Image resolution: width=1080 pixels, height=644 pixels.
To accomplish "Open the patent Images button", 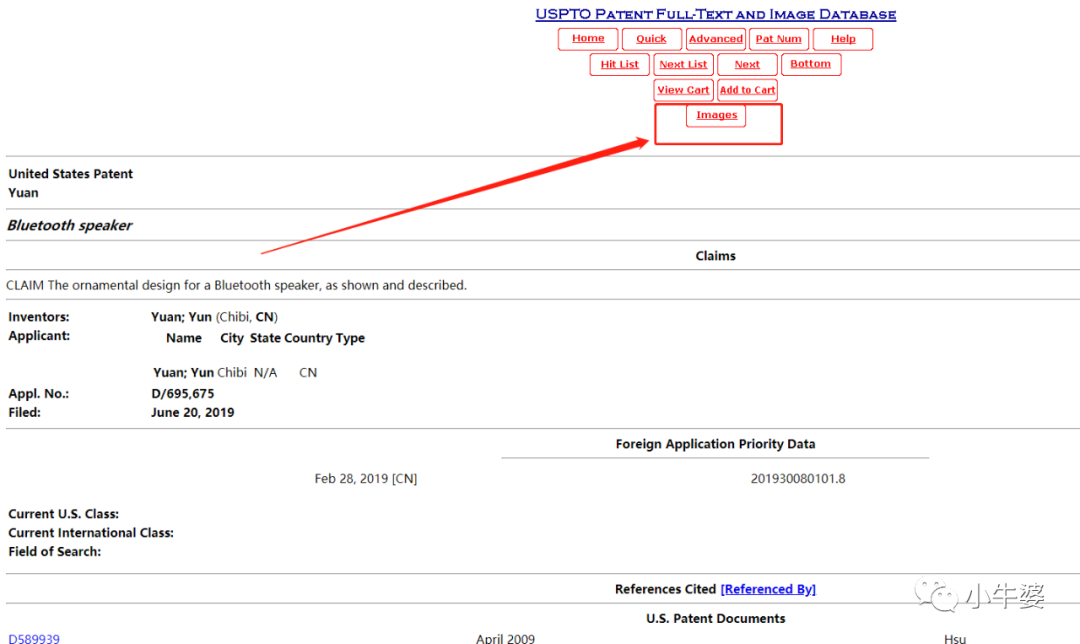I will click(x=716, y=115).
